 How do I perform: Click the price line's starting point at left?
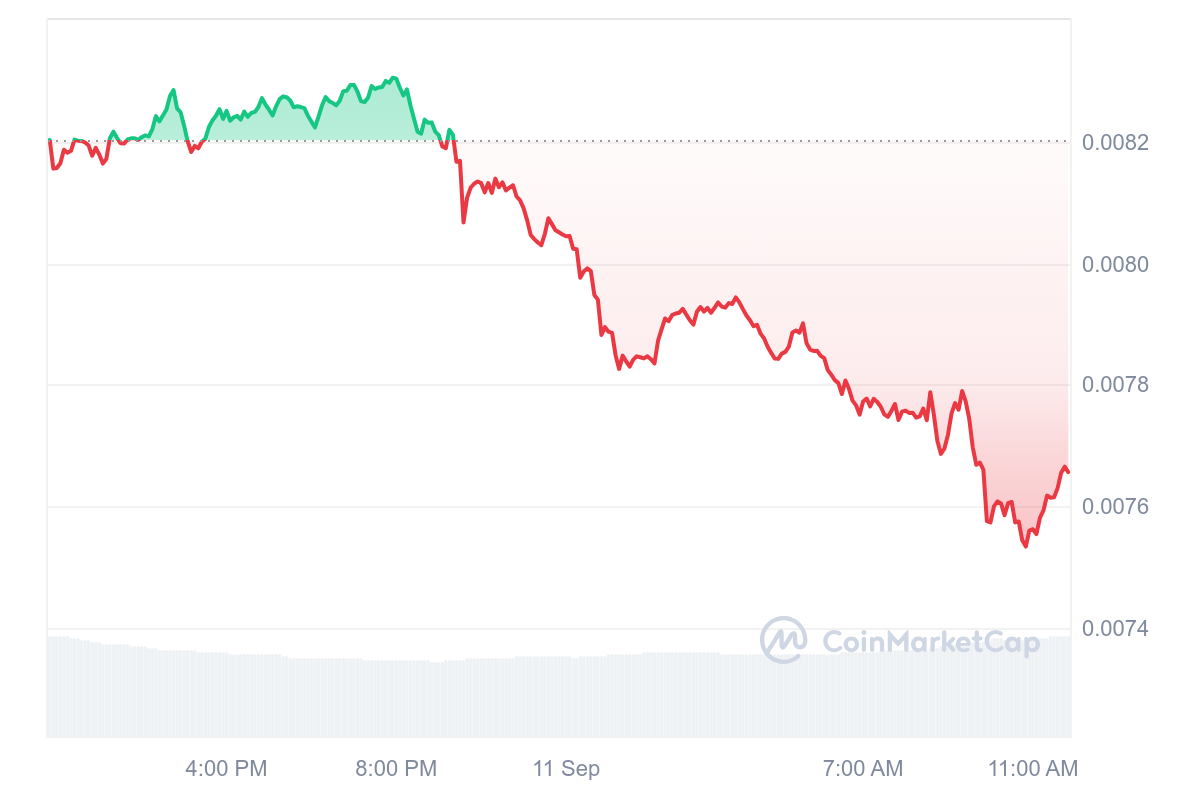[49, 140]
